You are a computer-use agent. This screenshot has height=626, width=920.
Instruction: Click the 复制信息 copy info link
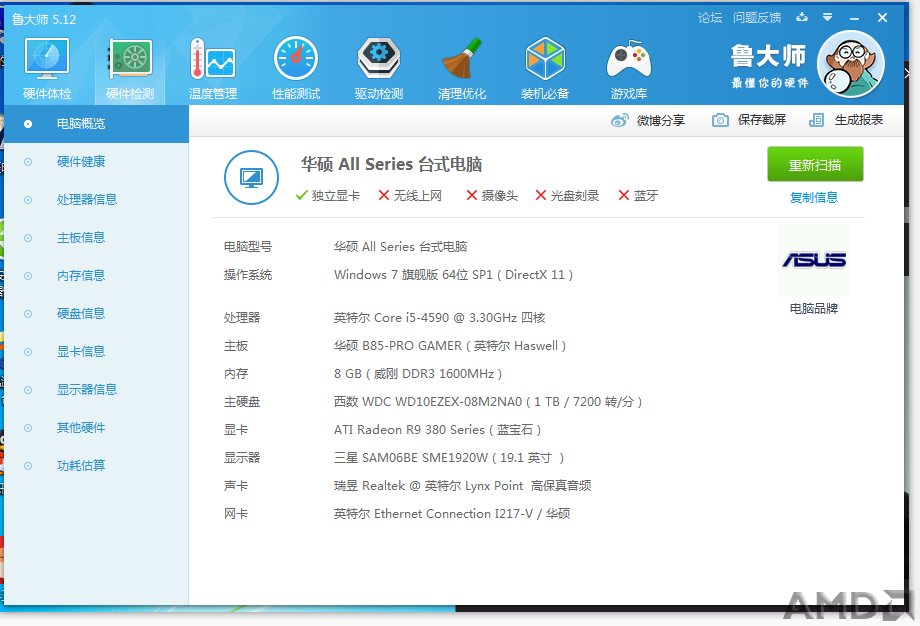(x=814, y=198)
